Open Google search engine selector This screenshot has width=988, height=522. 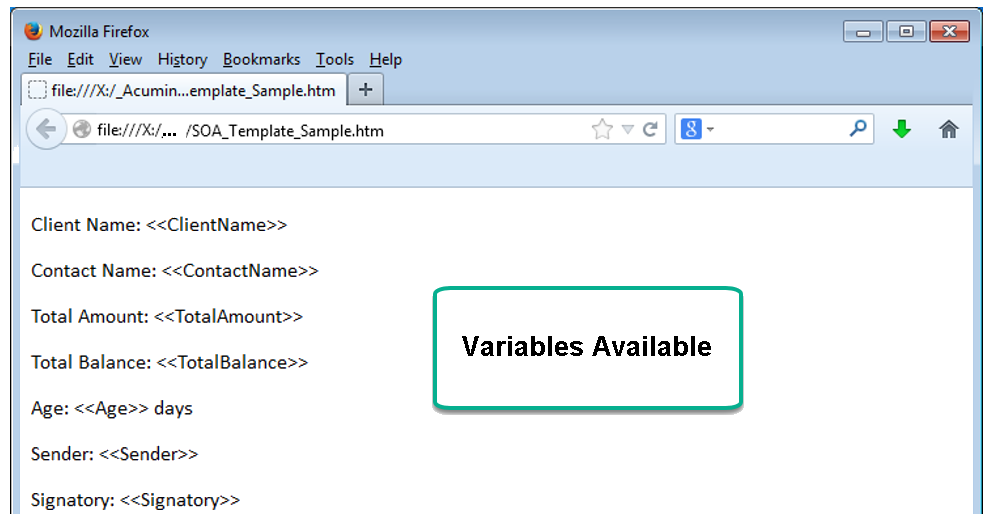point(697,129)
